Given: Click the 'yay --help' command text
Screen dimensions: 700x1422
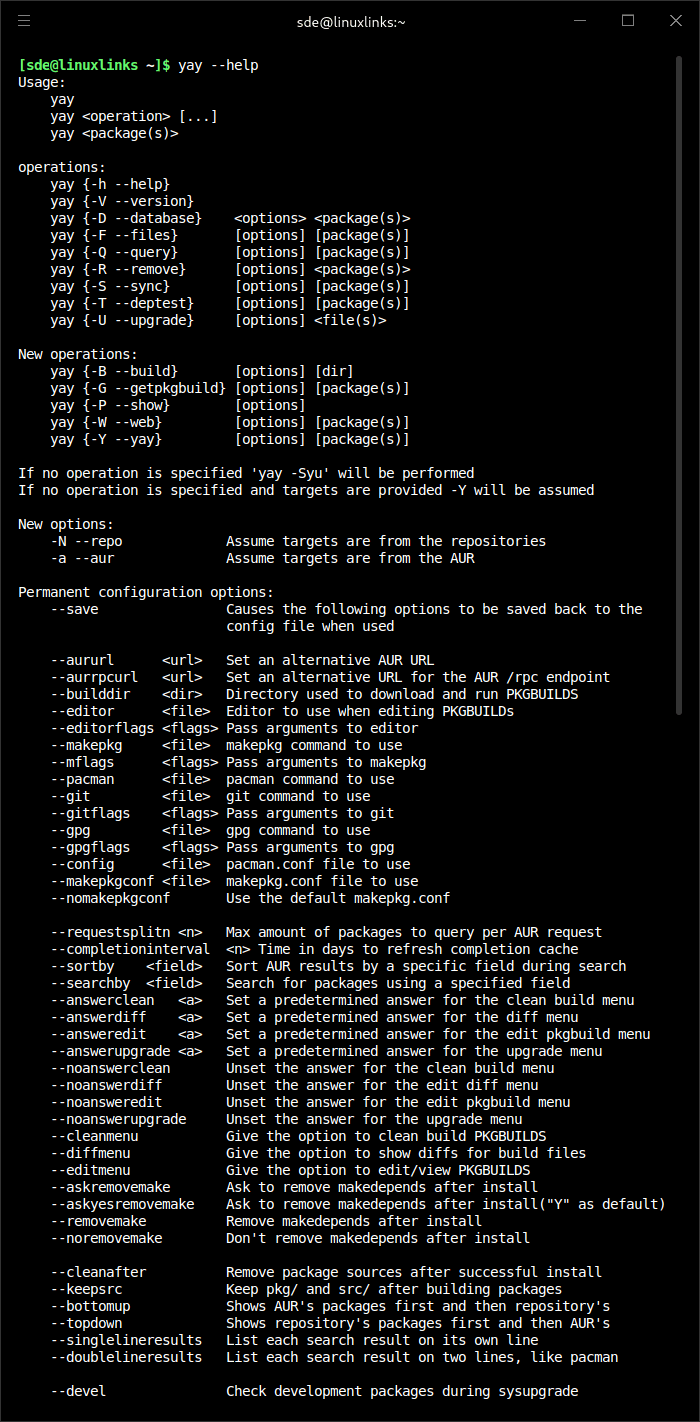Looking at the screenshot, I should [218, 65].
